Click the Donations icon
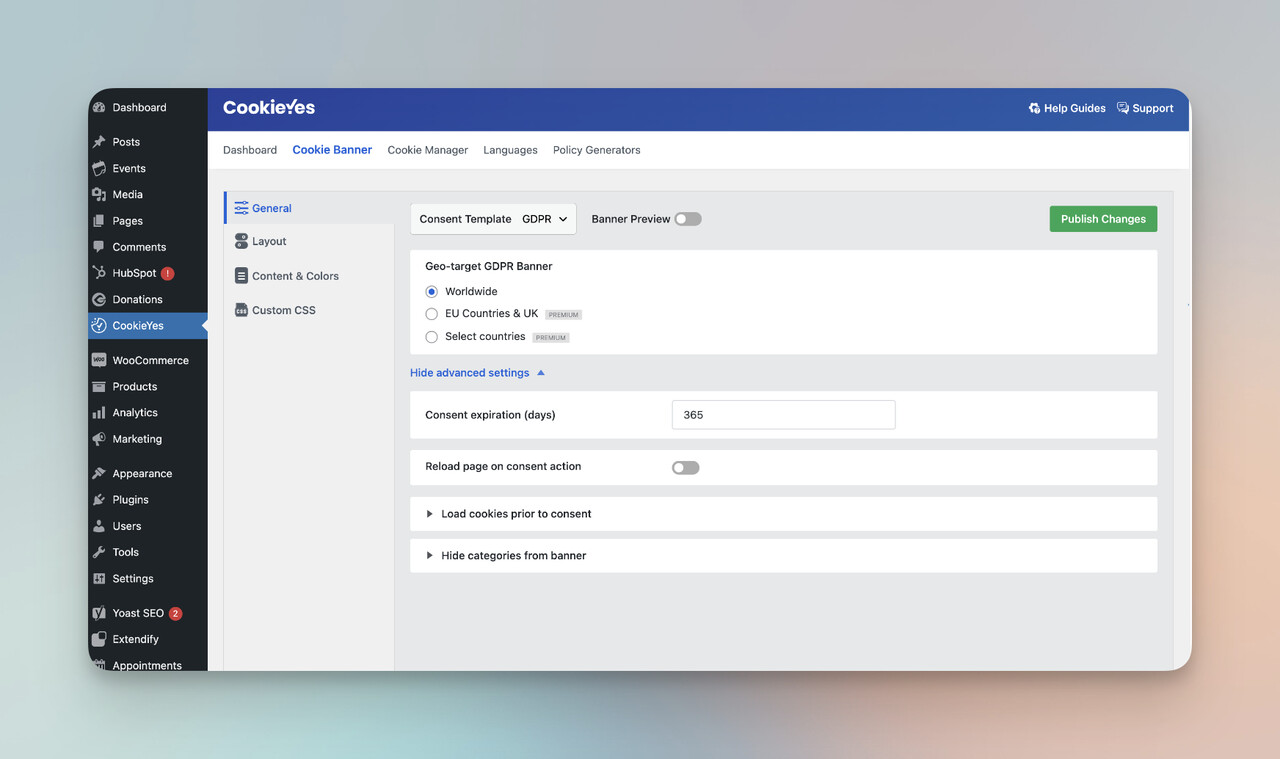Screen dimensions: 1280x759 click(x=99, y=299)
